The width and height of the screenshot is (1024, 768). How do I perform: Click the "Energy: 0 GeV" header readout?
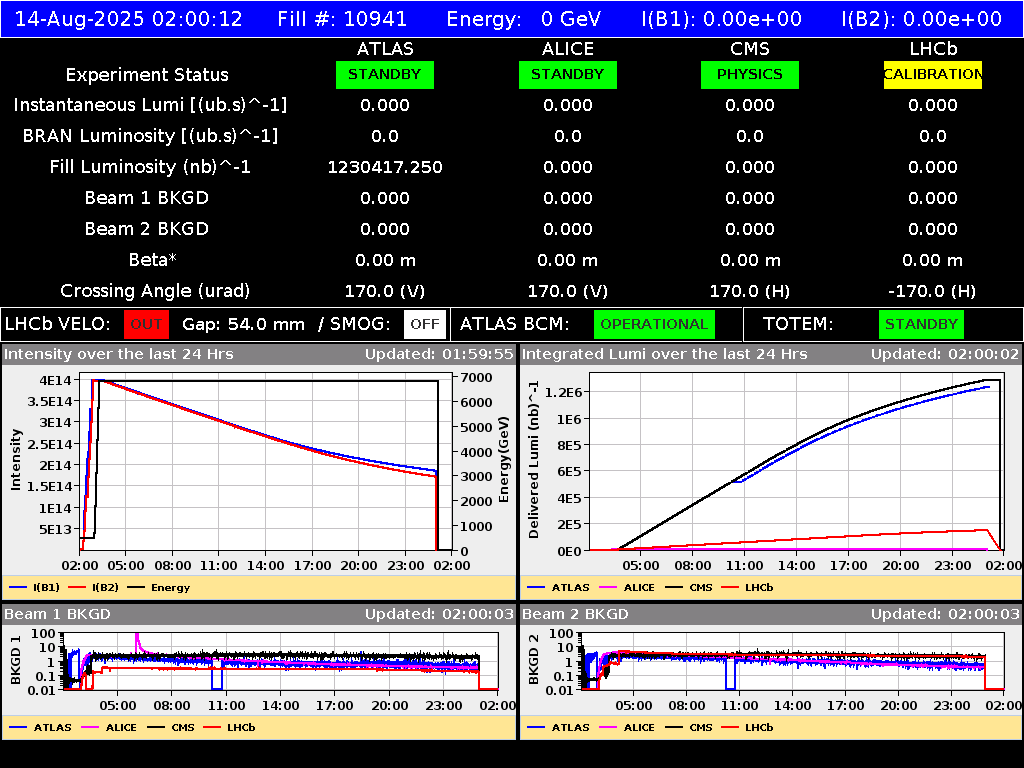(x=524, y=19)
